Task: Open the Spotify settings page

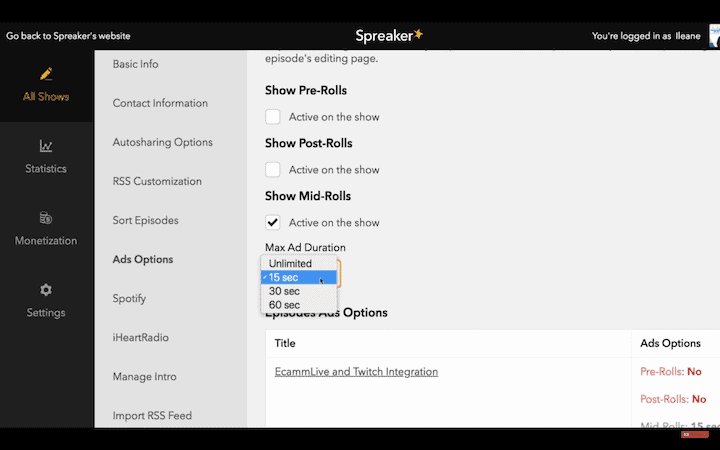Action: (x=129, y=298)
